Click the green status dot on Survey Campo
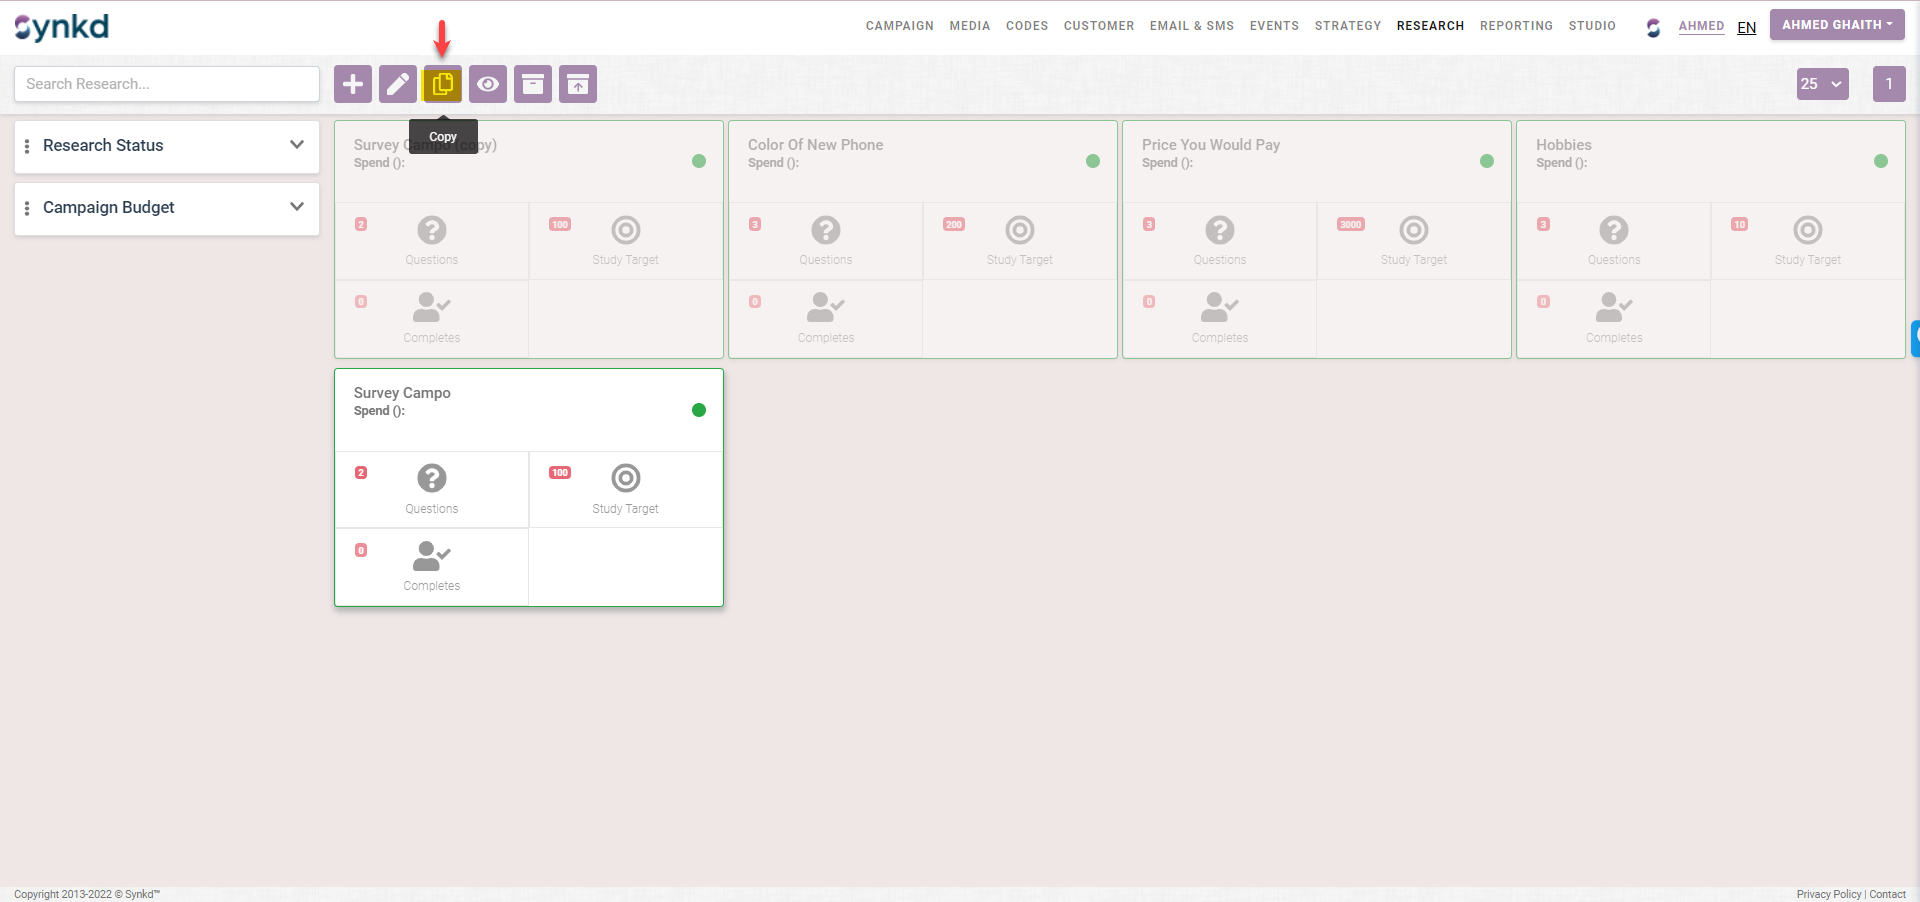The height and width of the screenshot is (902, 1920). [x=699, y=410]
